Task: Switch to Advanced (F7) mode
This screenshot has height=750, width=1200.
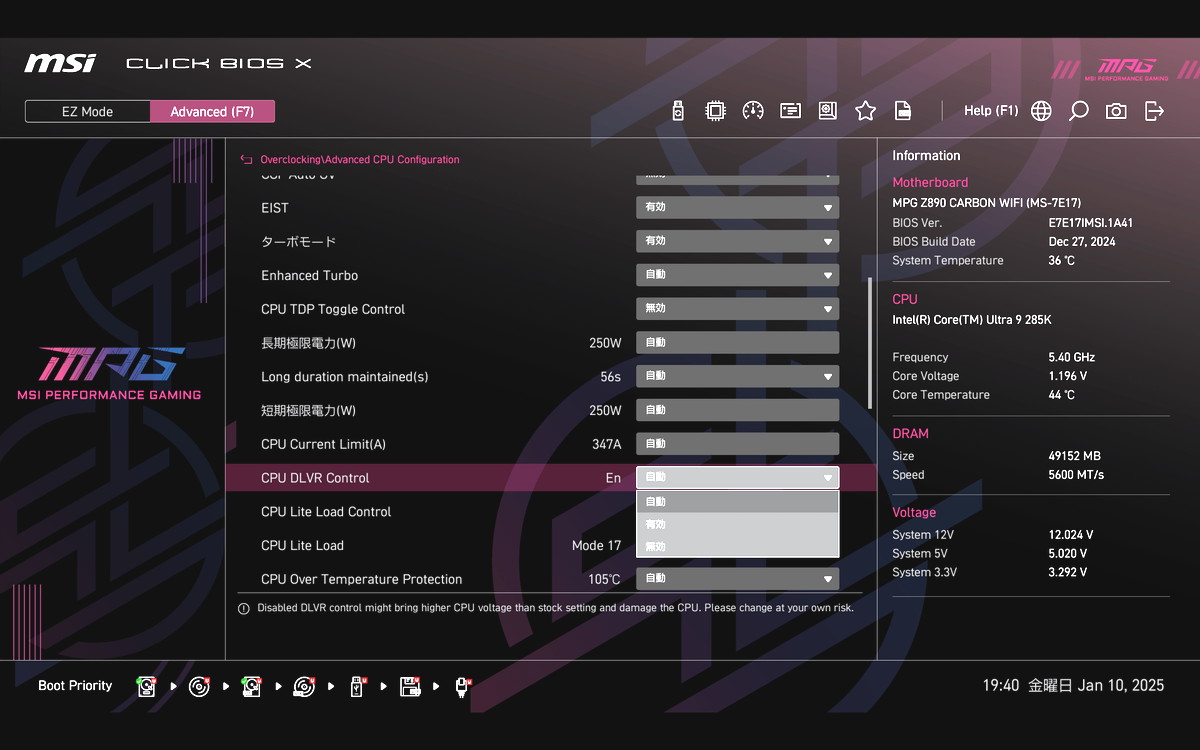Action: [x=212, y=111]
